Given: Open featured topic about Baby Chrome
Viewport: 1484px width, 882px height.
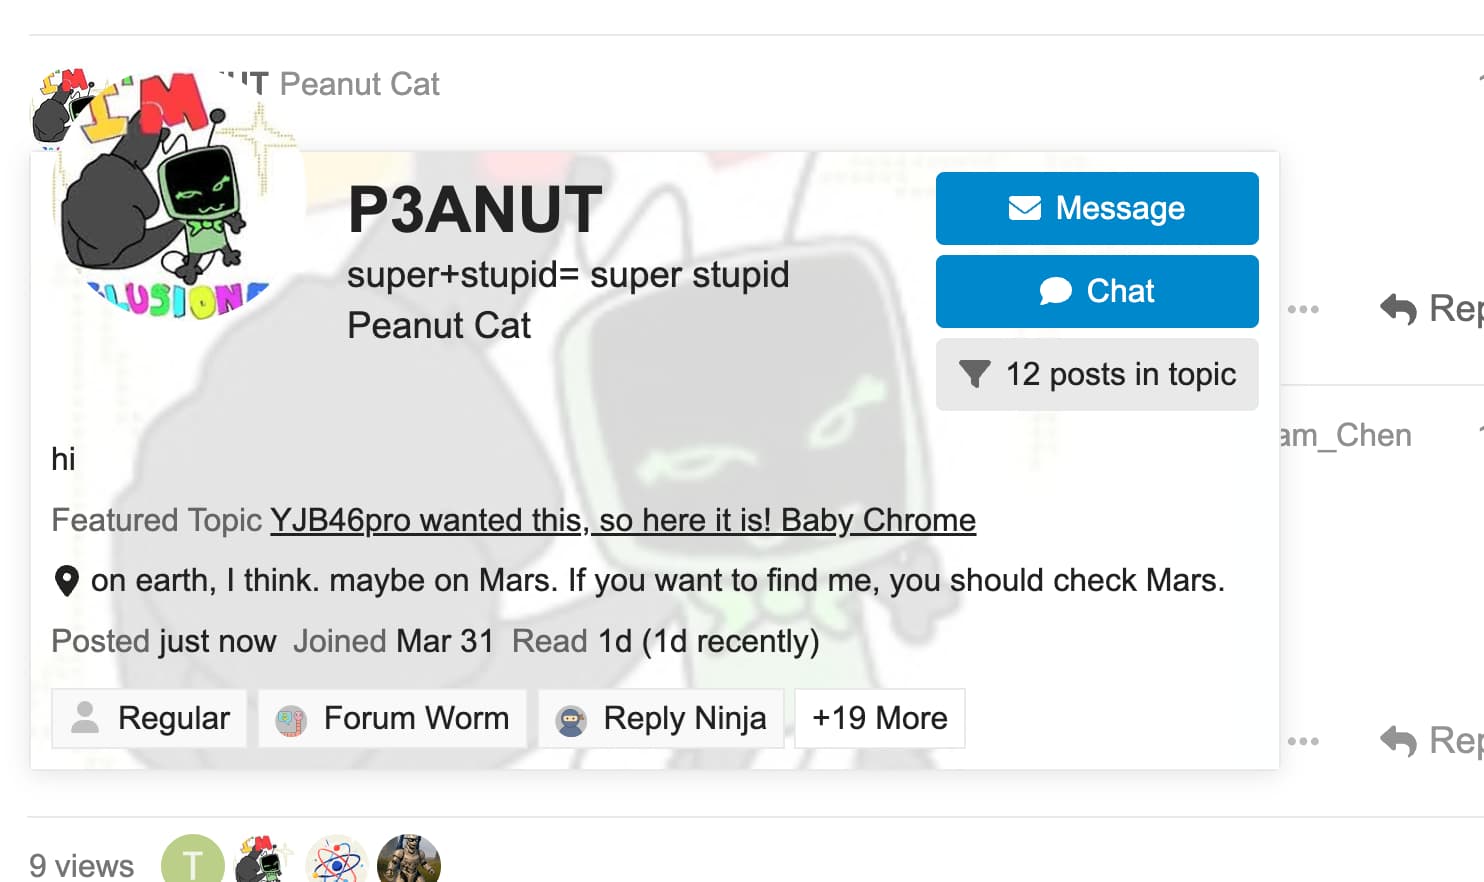Looking at the screenshot, I should [x=622, y=520].
